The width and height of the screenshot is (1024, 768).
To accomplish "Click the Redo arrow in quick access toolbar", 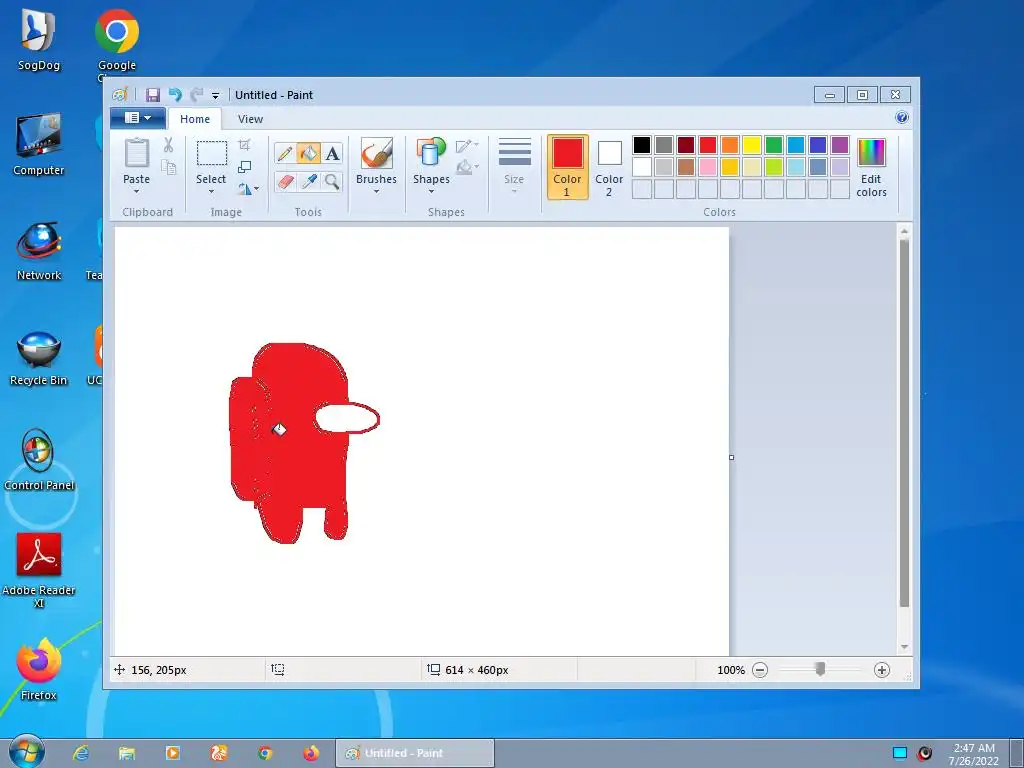I will pyautogui.click(x=196, y=95).
